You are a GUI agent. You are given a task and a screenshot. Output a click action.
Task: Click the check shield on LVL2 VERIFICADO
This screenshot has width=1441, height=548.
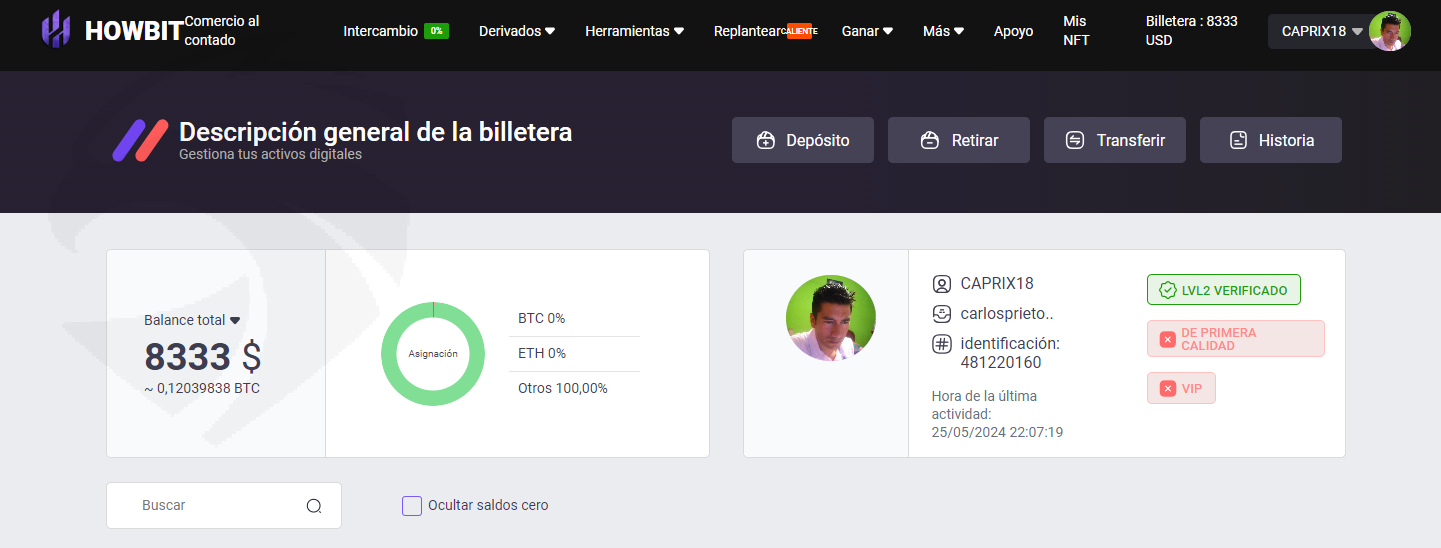click(1167, 290)
